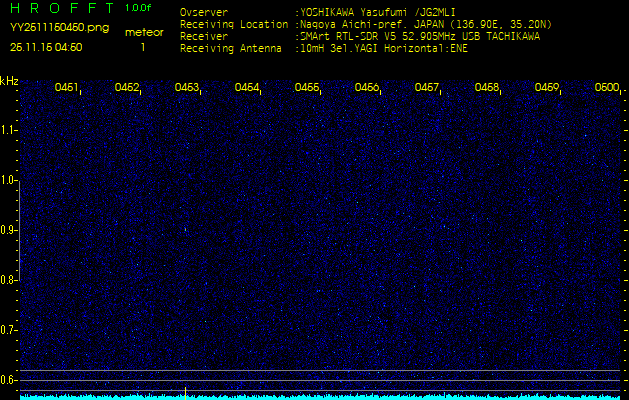Click the meteor count label

tap(143, 32)
